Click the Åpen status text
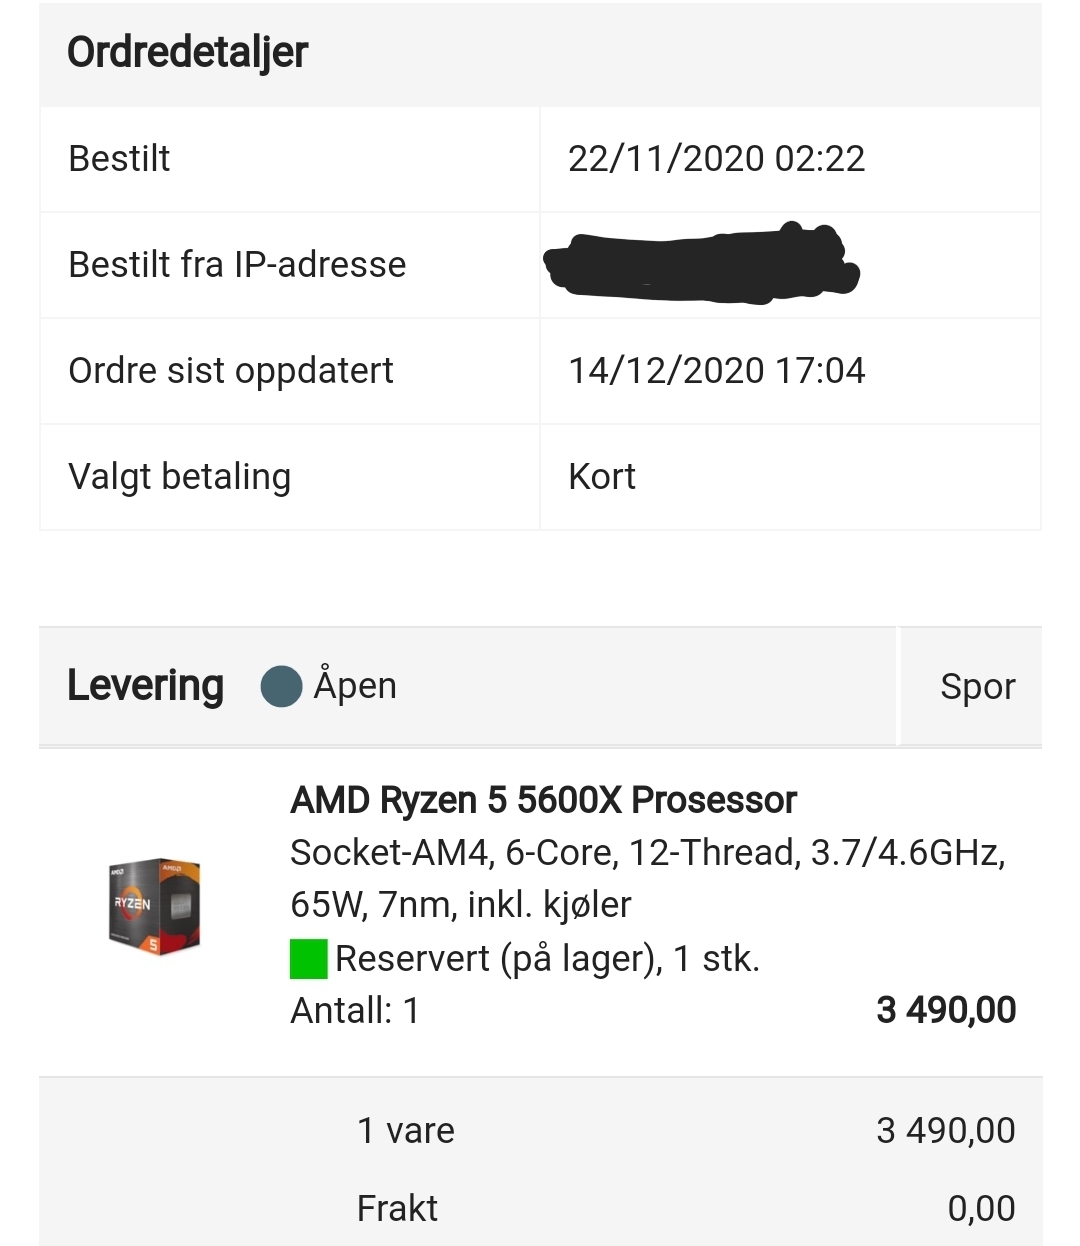 click(x=355, y=685)
